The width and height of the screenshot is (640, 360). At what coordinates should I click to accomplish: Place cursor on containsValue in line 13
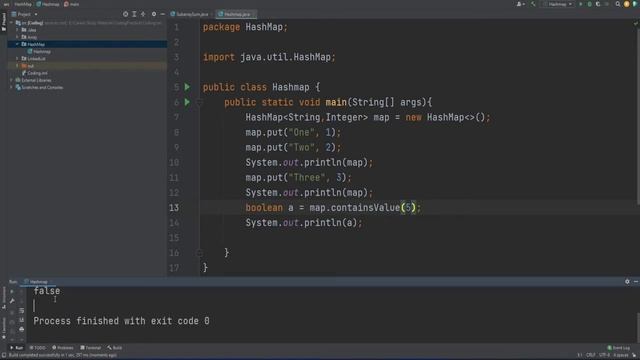(x=365, y=208)
